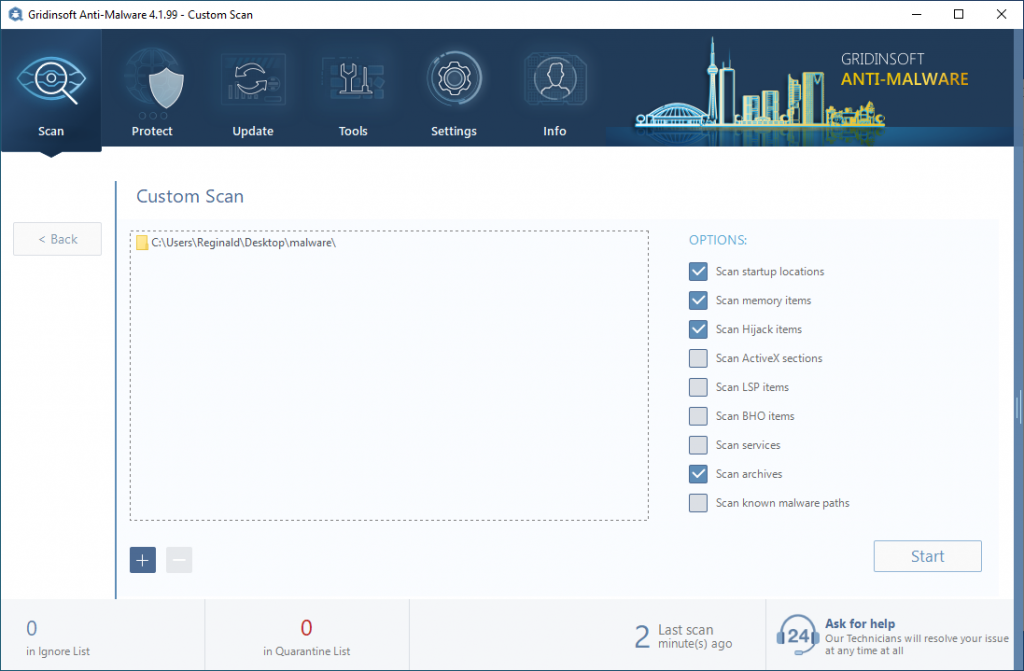1024x671 pixels.
Task: Go back with the Back button
Action: point(57,239)
